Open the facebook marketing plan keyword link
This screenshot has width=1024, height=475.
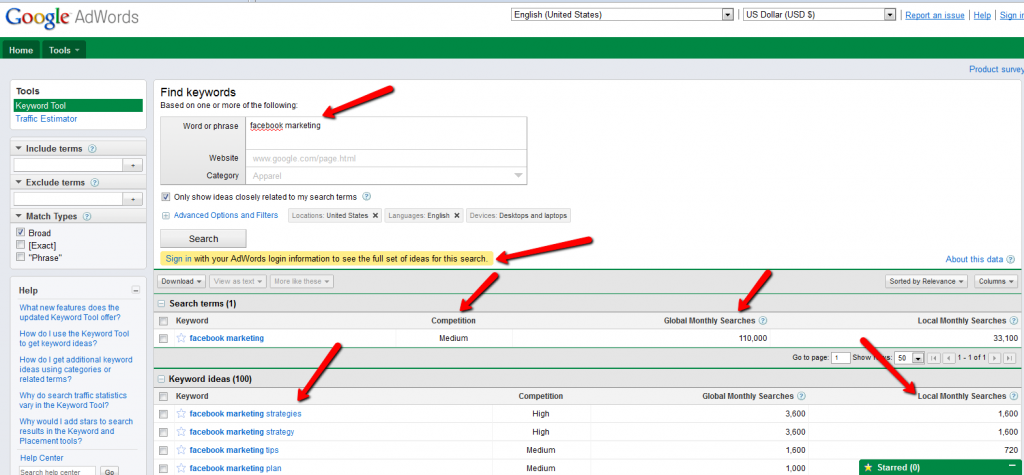236,468
